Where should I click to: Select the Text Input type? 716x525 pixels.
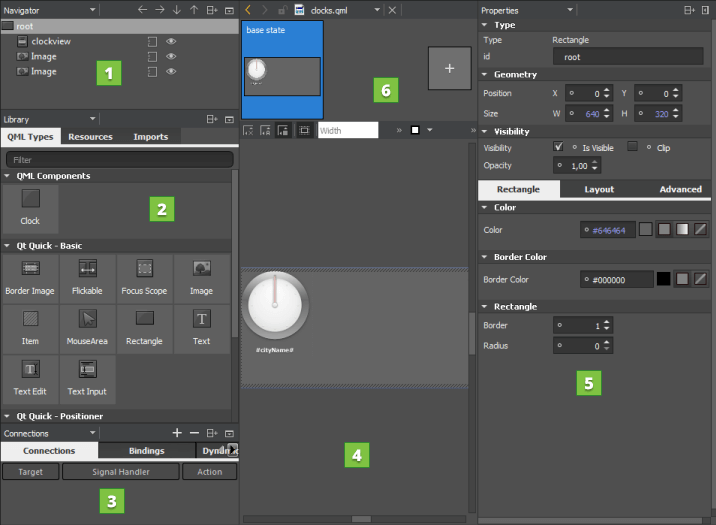87,379
